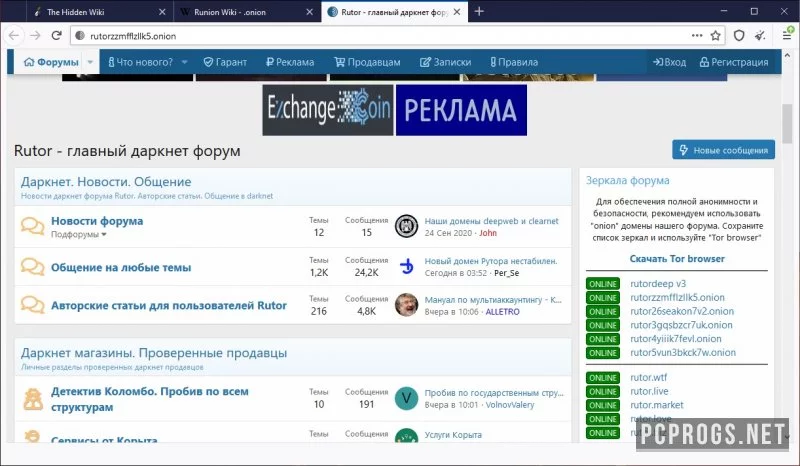The image size is (800, 466).
Task: Open the Форумы navigation item
Action: (52, 62)
